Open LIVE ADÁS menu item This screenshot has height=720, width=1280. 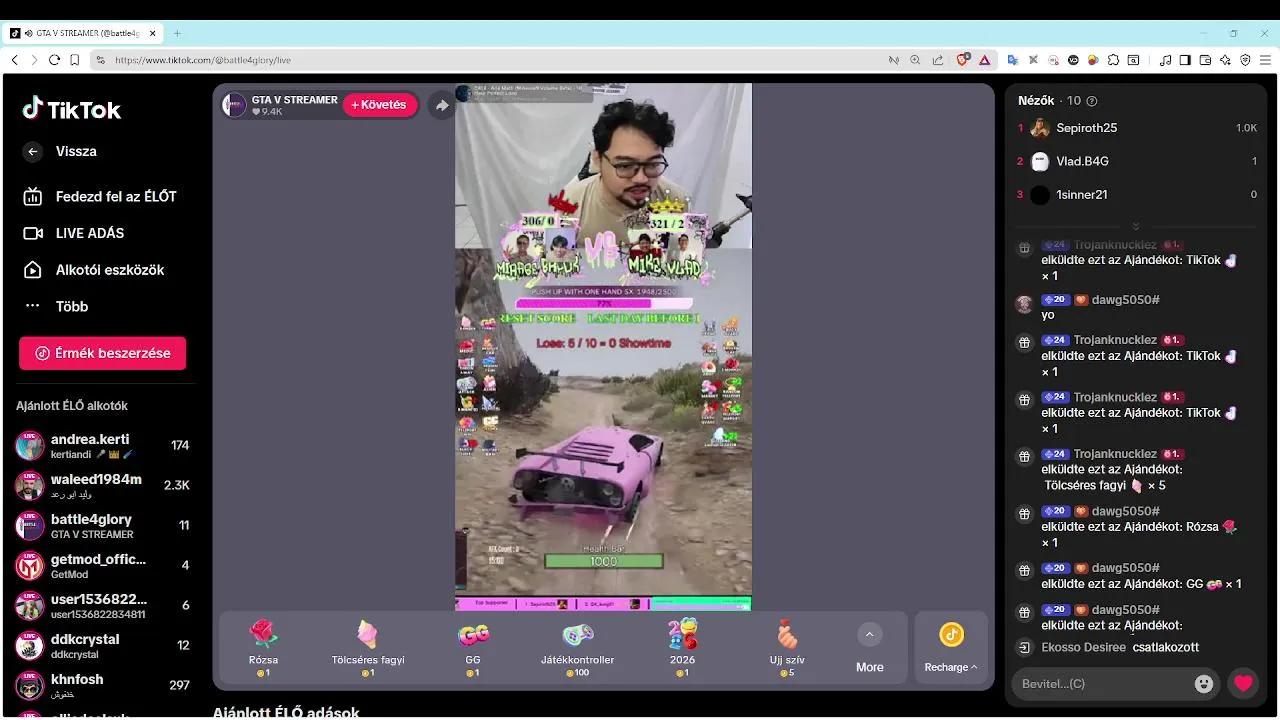pos(74,233)
